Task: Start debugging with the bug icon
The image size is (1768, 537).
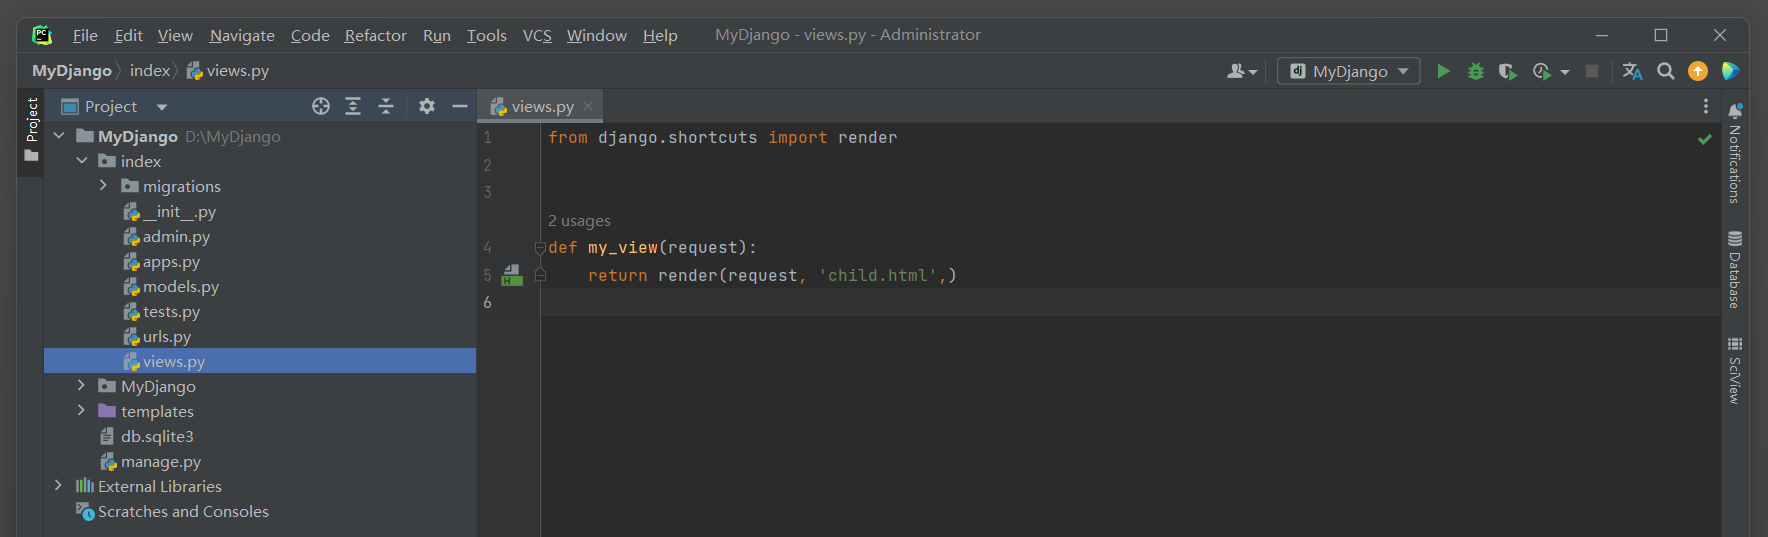Action: [x=1475, y=71]
